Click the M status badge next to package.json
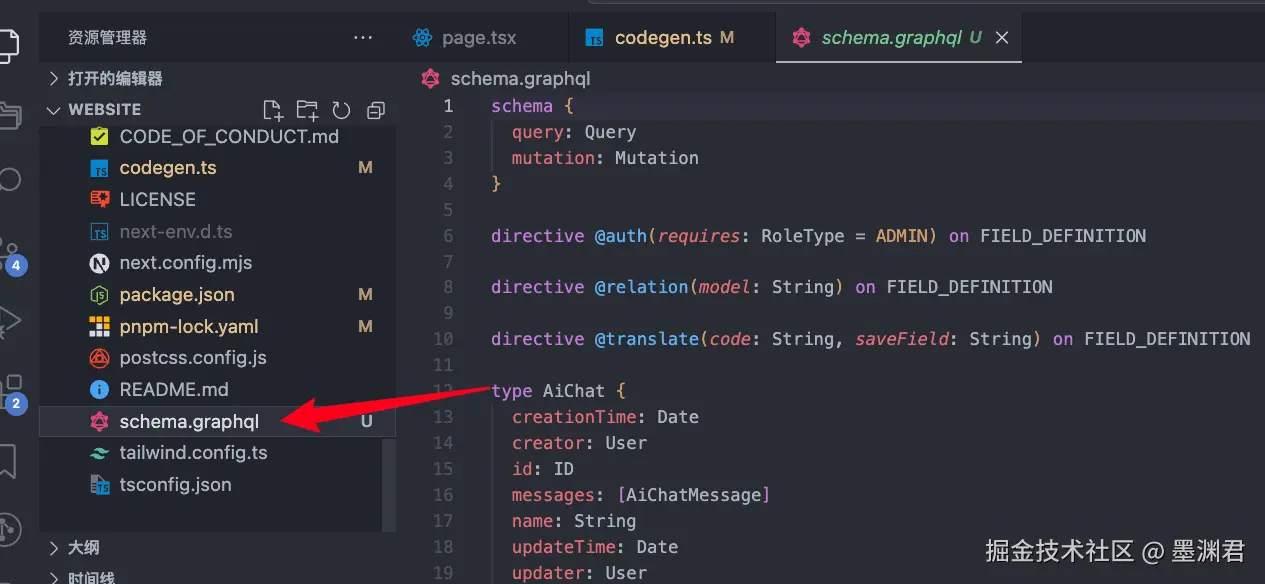The image size is (1265, 584). coord(365,295)
